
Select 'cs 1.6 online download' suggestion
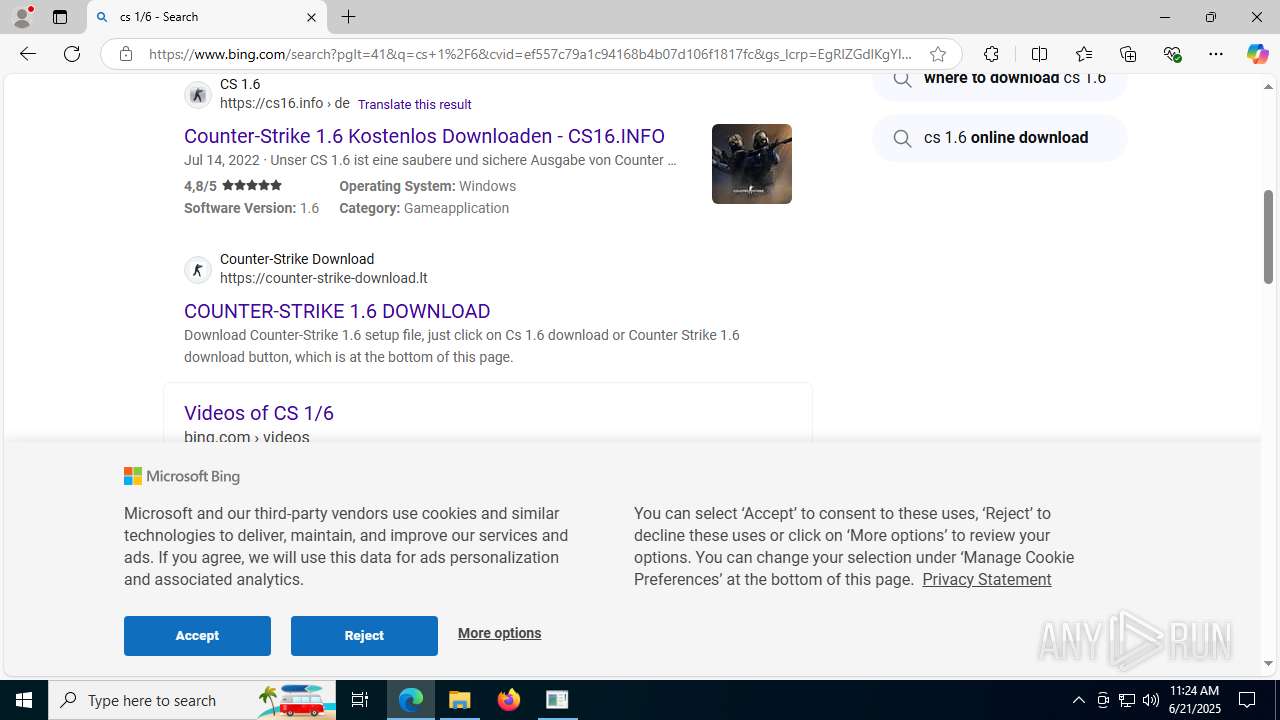[1000, 138]
